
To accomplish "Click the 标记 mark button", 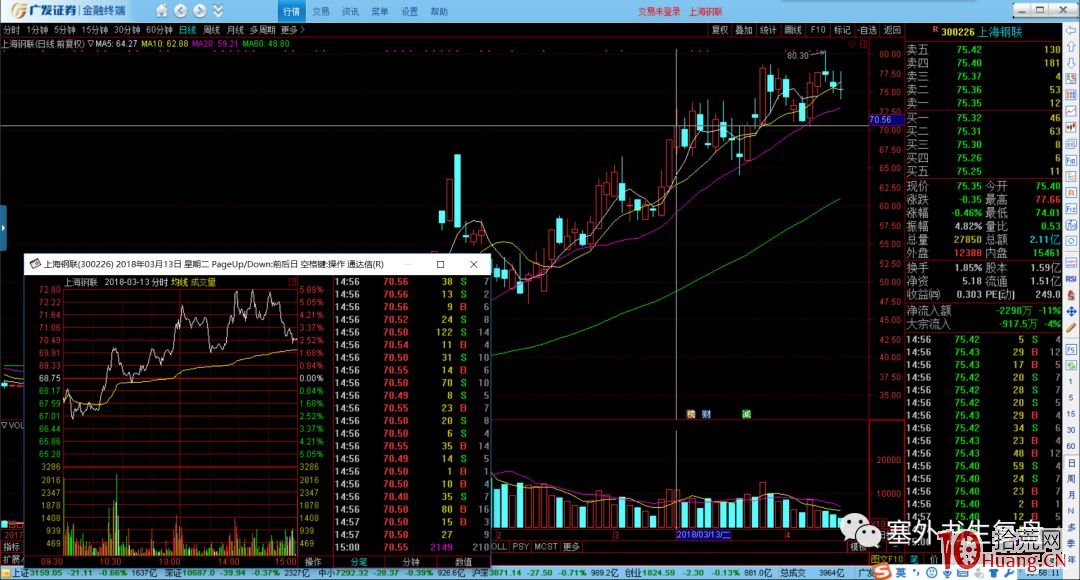I will click(842, 30).
